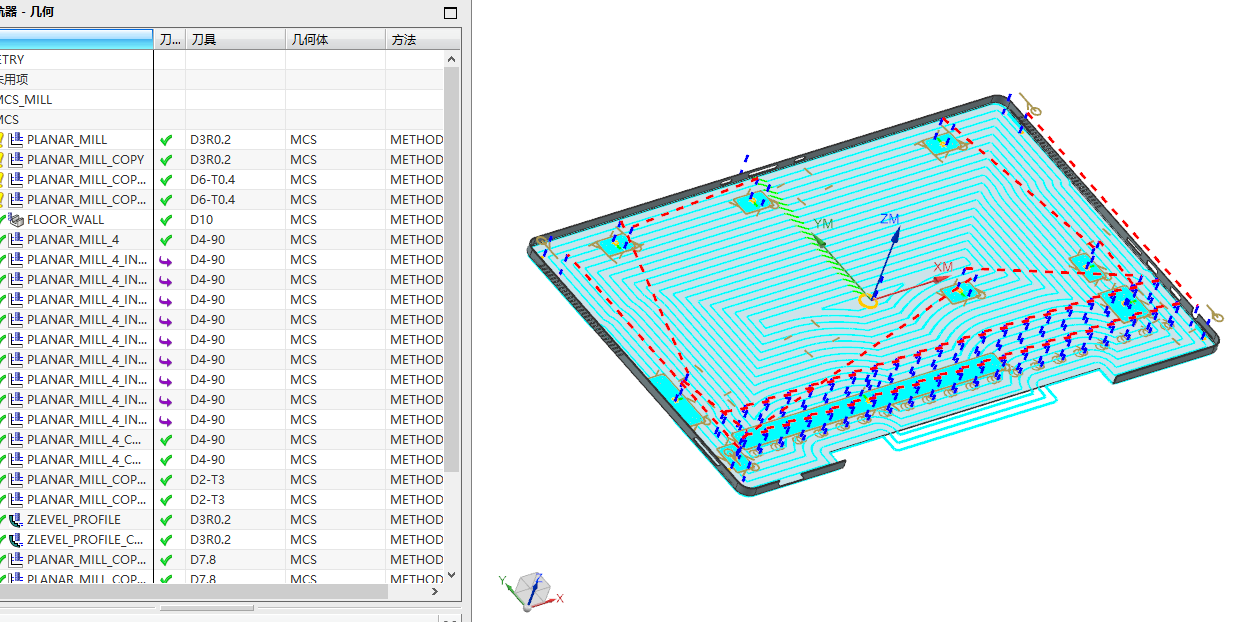The height and width of the screenshot is (622, 1234).
Task: Click the green toolpath check in PLANAR_MILL_COPY row
Action: pos(166,160)
